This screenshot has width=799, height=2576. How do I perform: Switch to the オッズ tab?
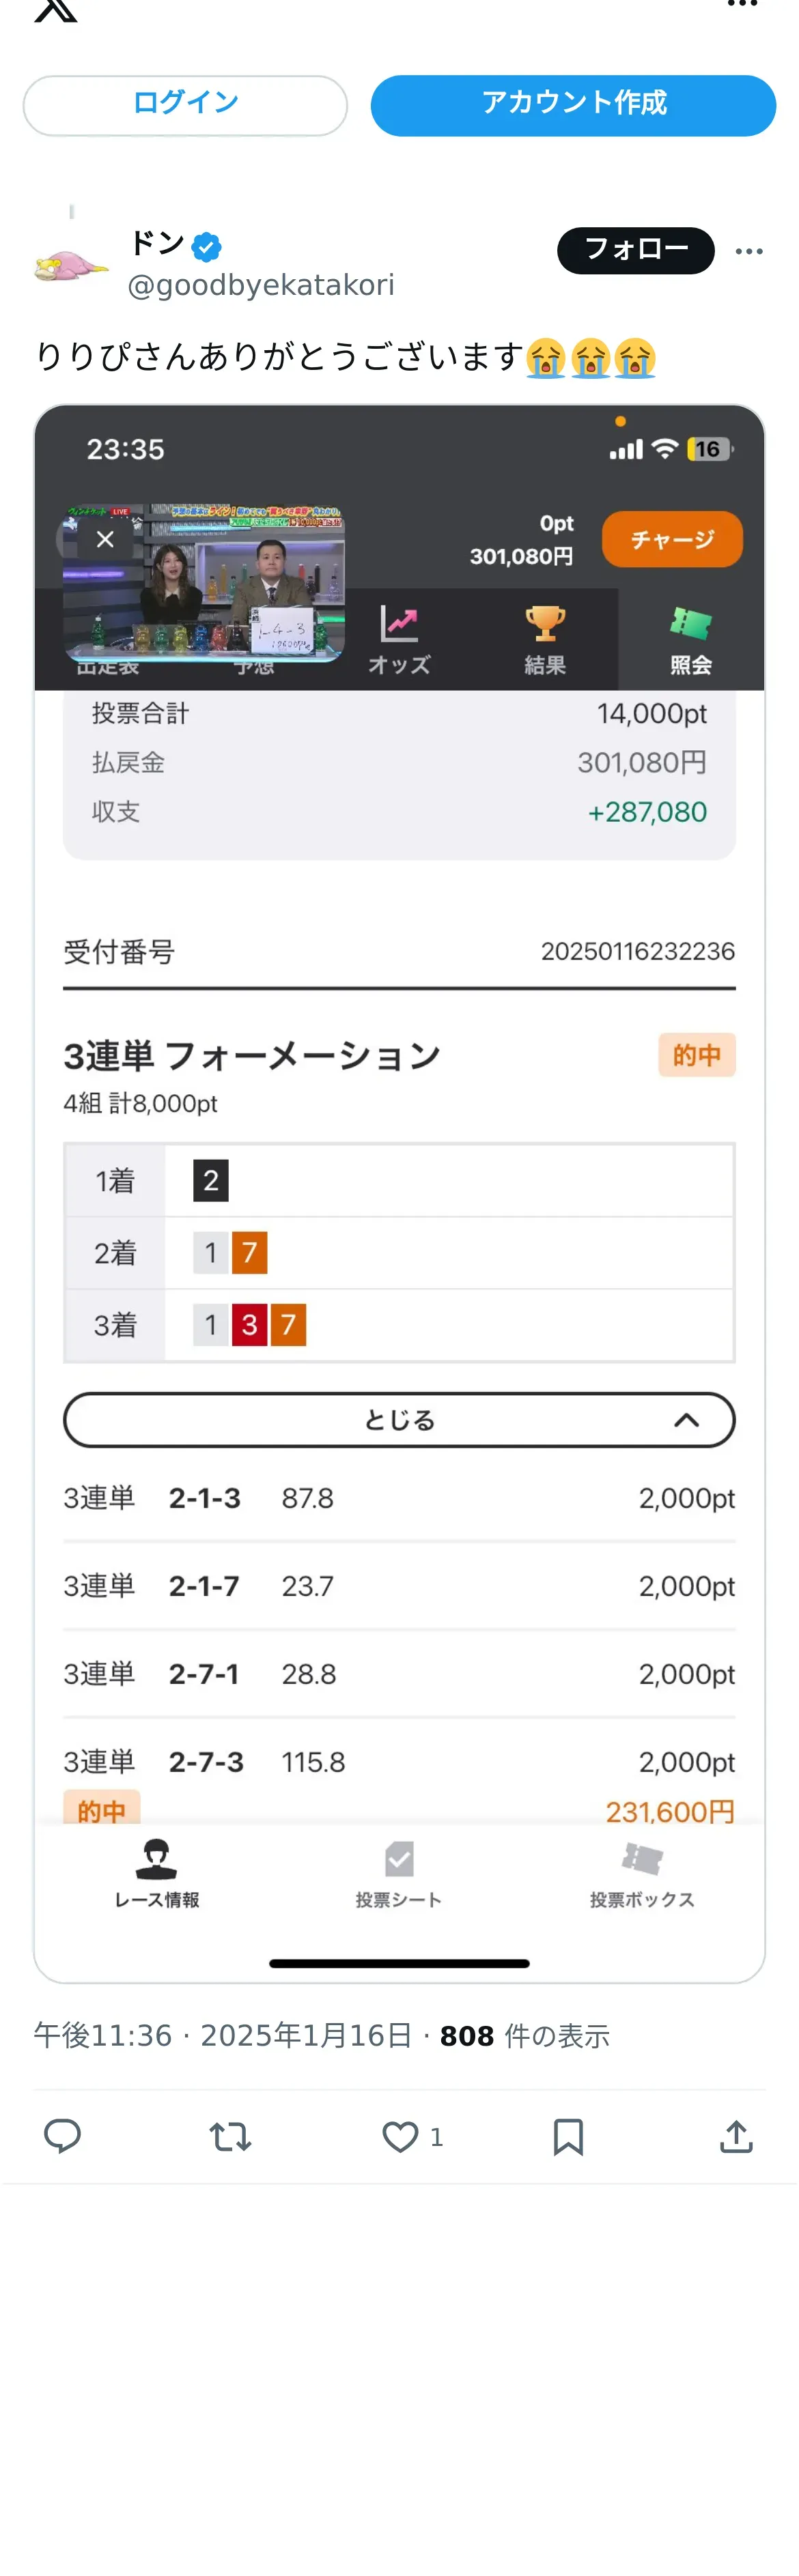(399, 640)
